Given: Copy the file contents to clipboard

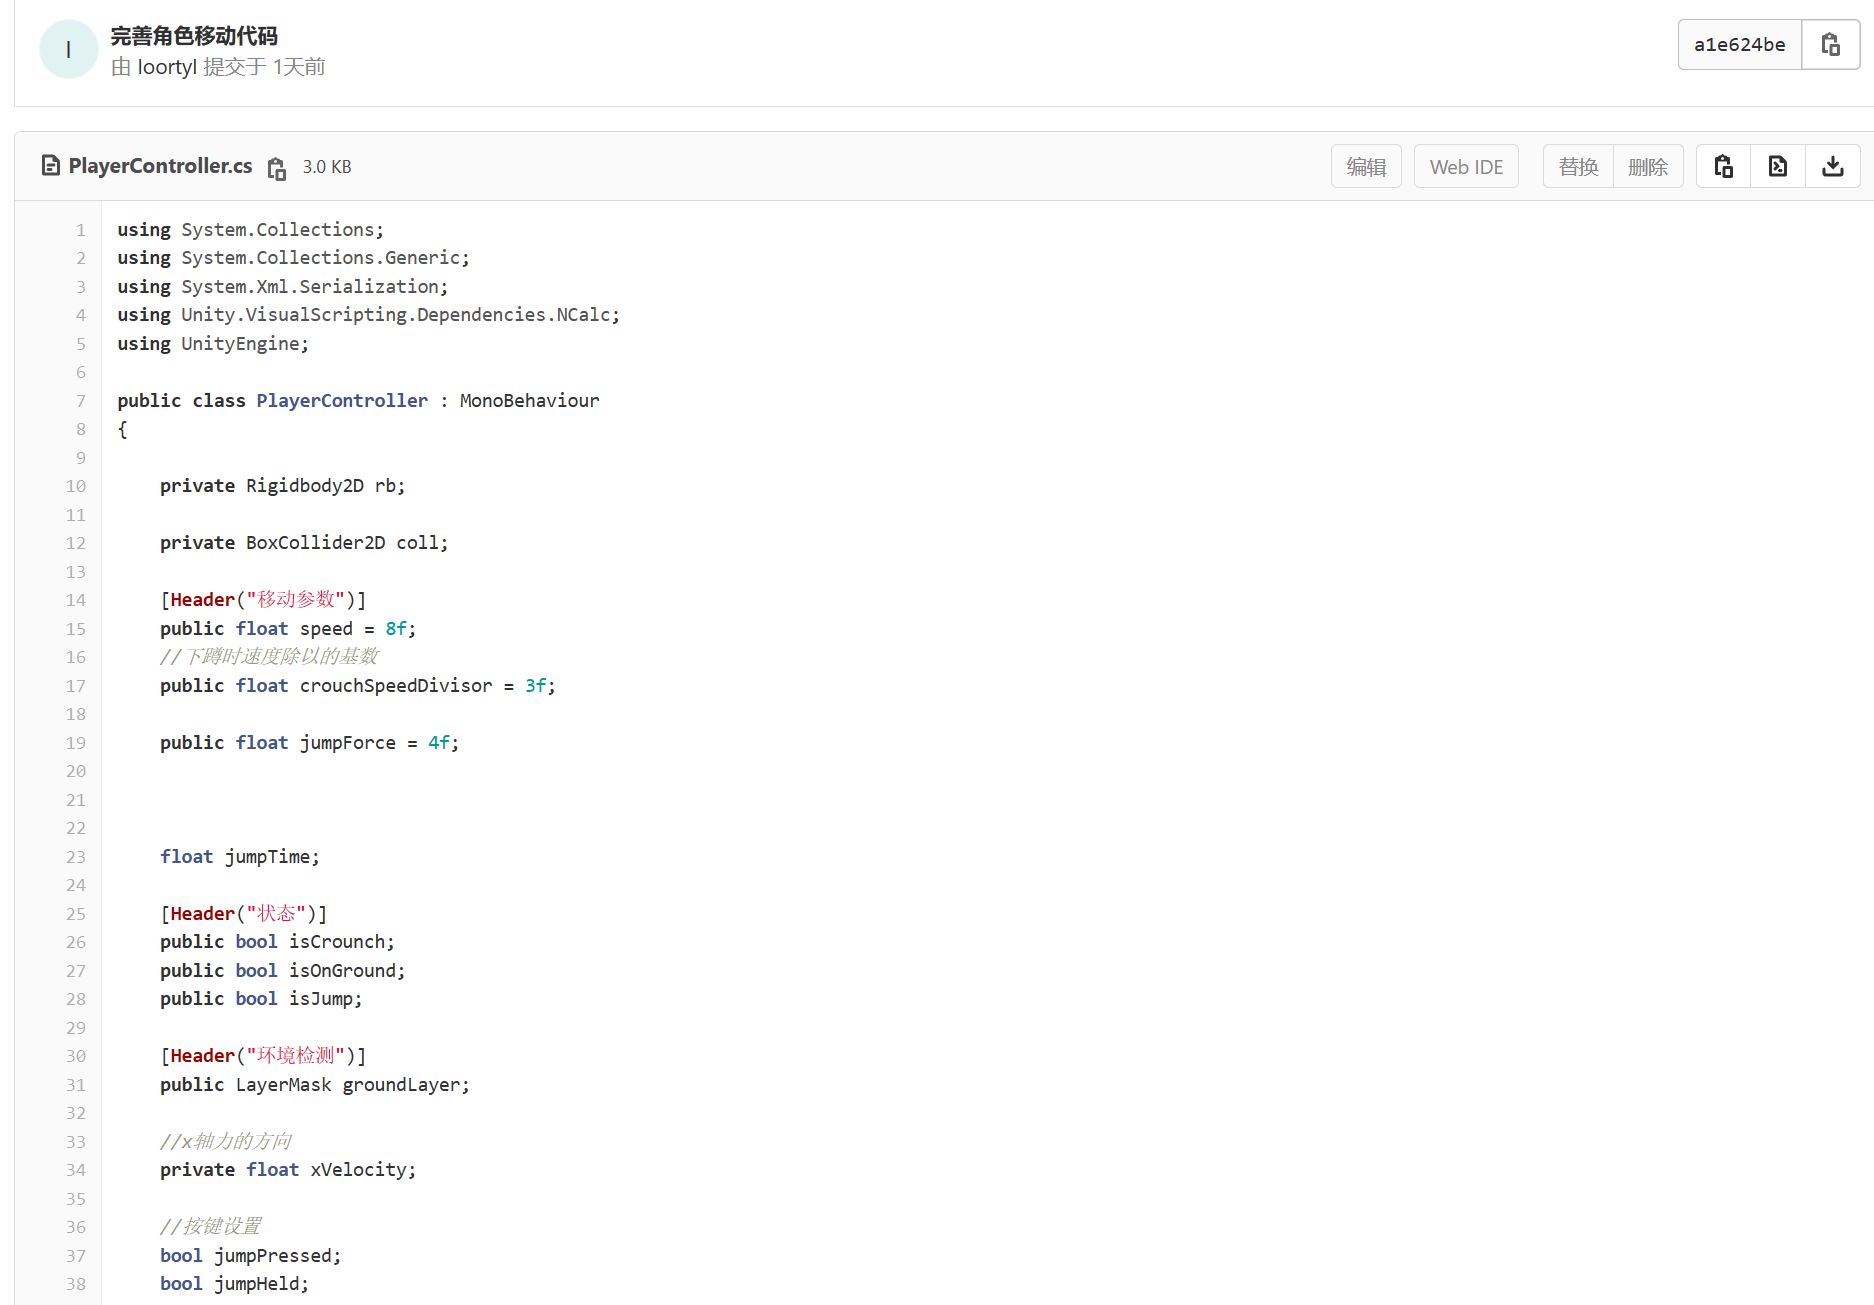Looking at the screenshot, I should click(x=1723, y=166).
